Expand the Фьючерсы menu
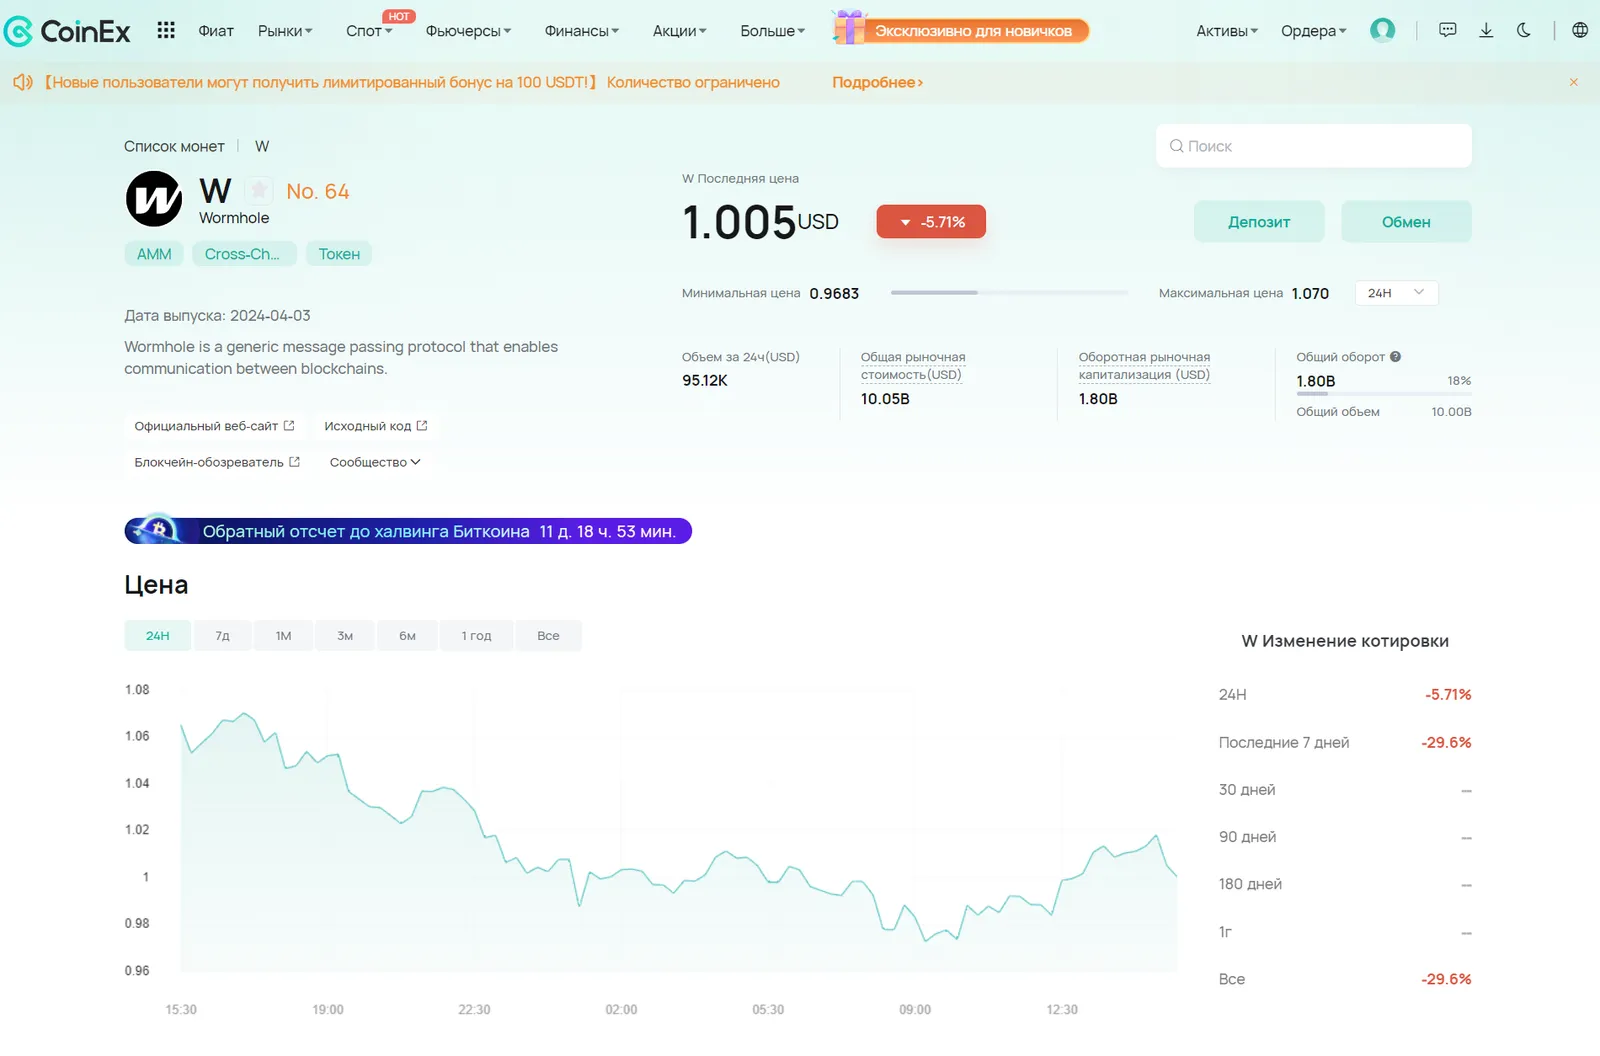This screenshot has height=1056, width=1600. [468, 31]
